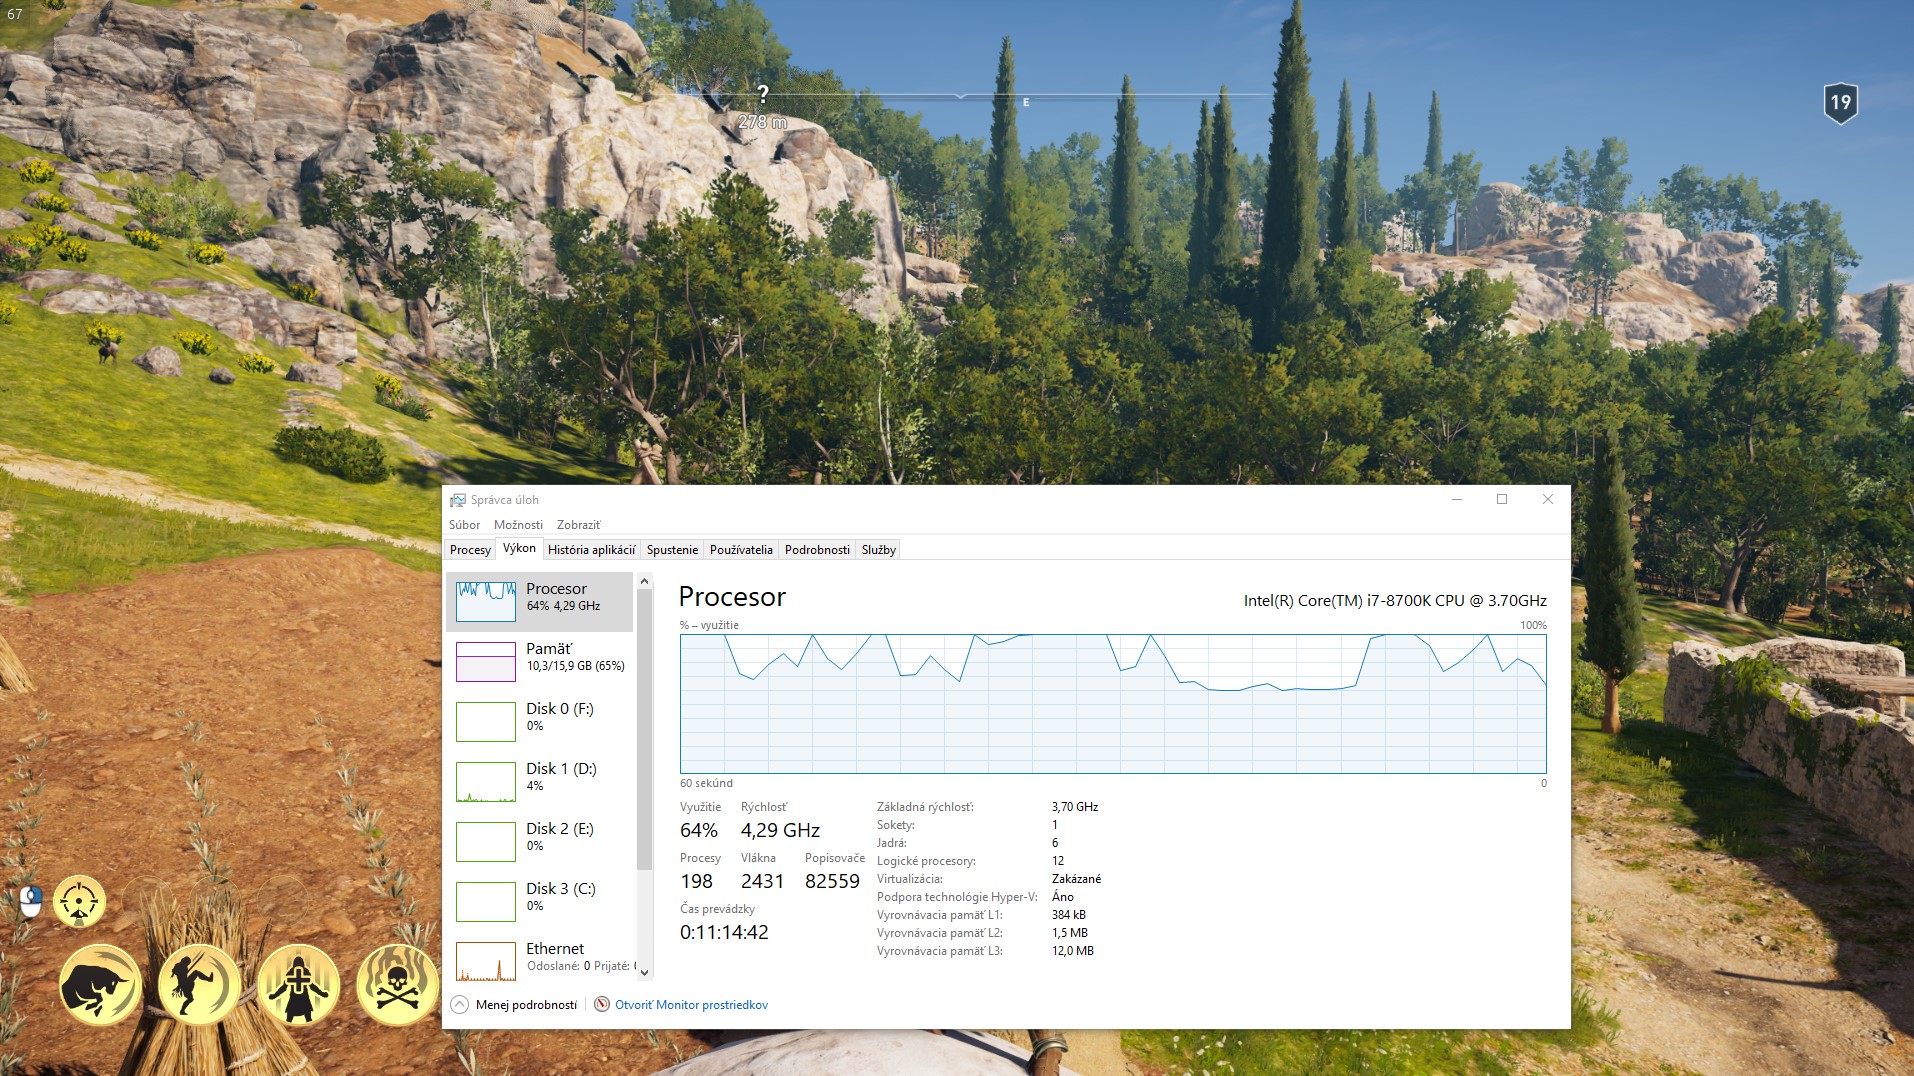Image resolution: width=1914 pixels, height=1076 pixels.
Task: Open the Zobraziť menu
Action: (x=578, y=525)
